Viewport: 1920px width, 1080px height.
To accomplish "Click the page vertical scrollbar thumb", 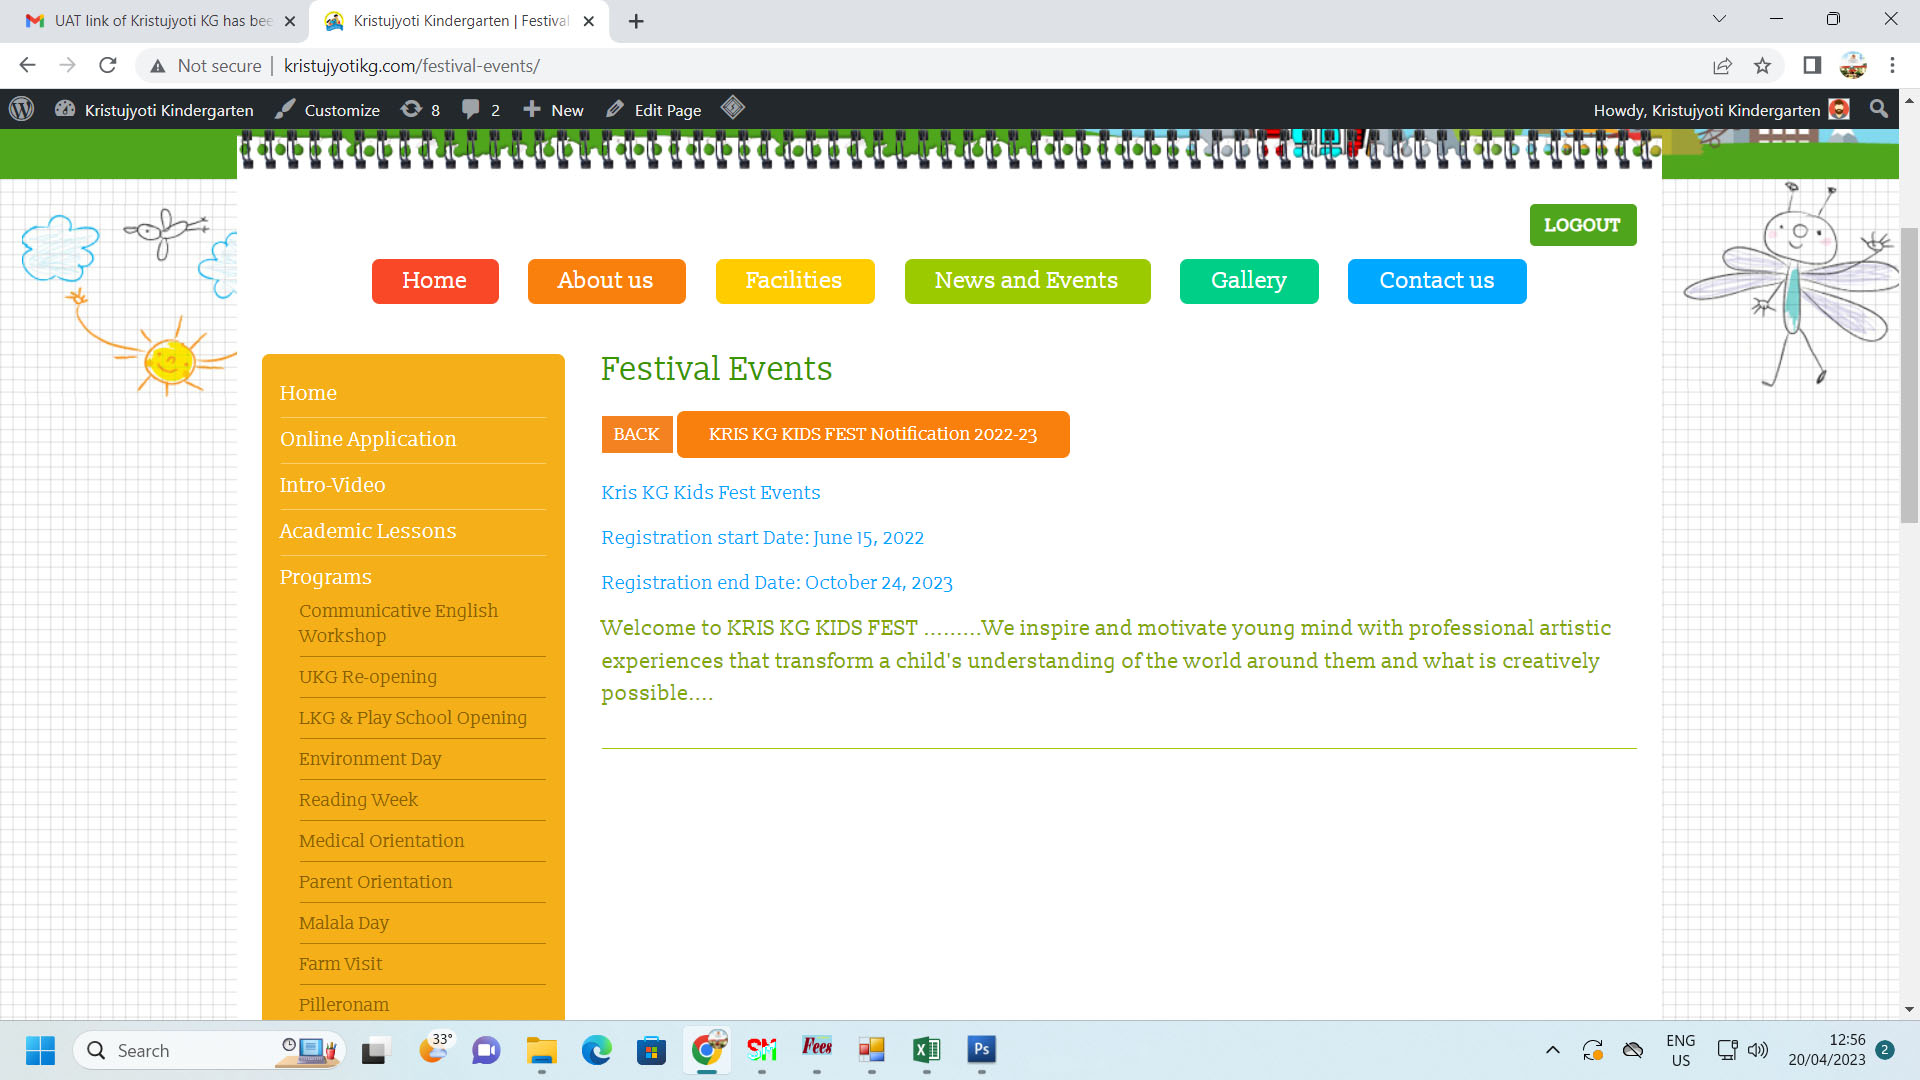I will [x=1909, y=375].
